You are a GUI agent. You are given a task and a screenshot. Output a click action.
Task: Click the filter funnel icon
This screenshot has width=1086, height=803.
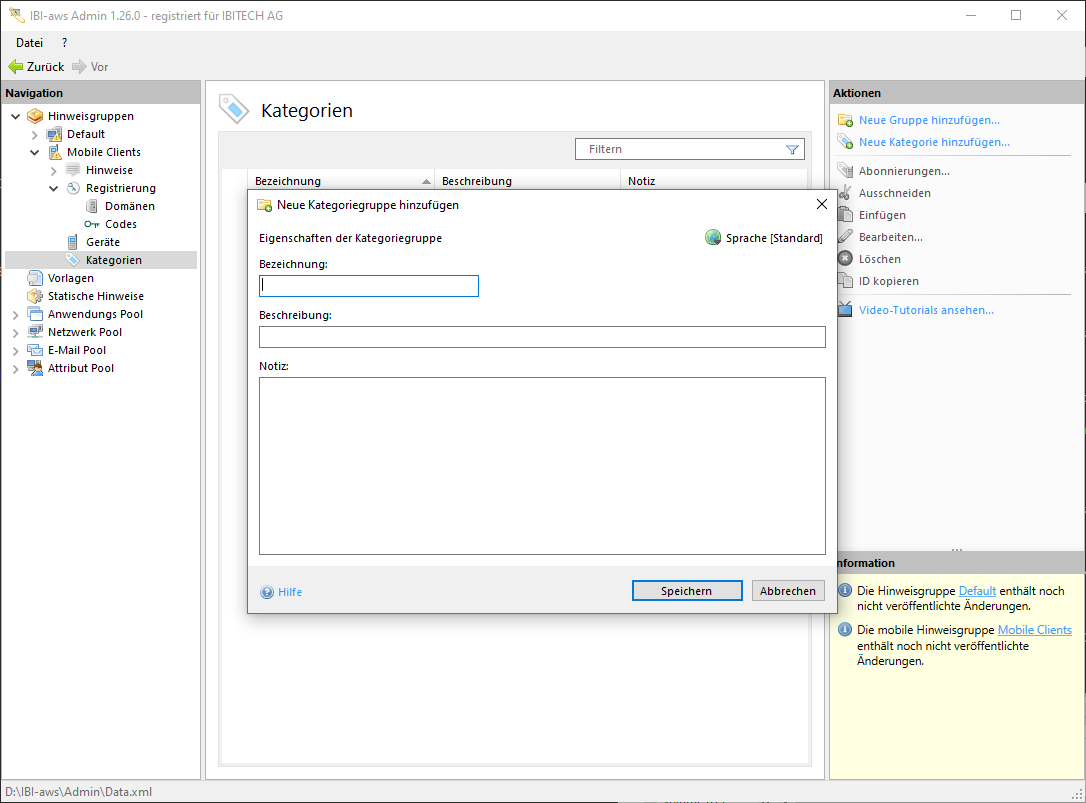792,150
